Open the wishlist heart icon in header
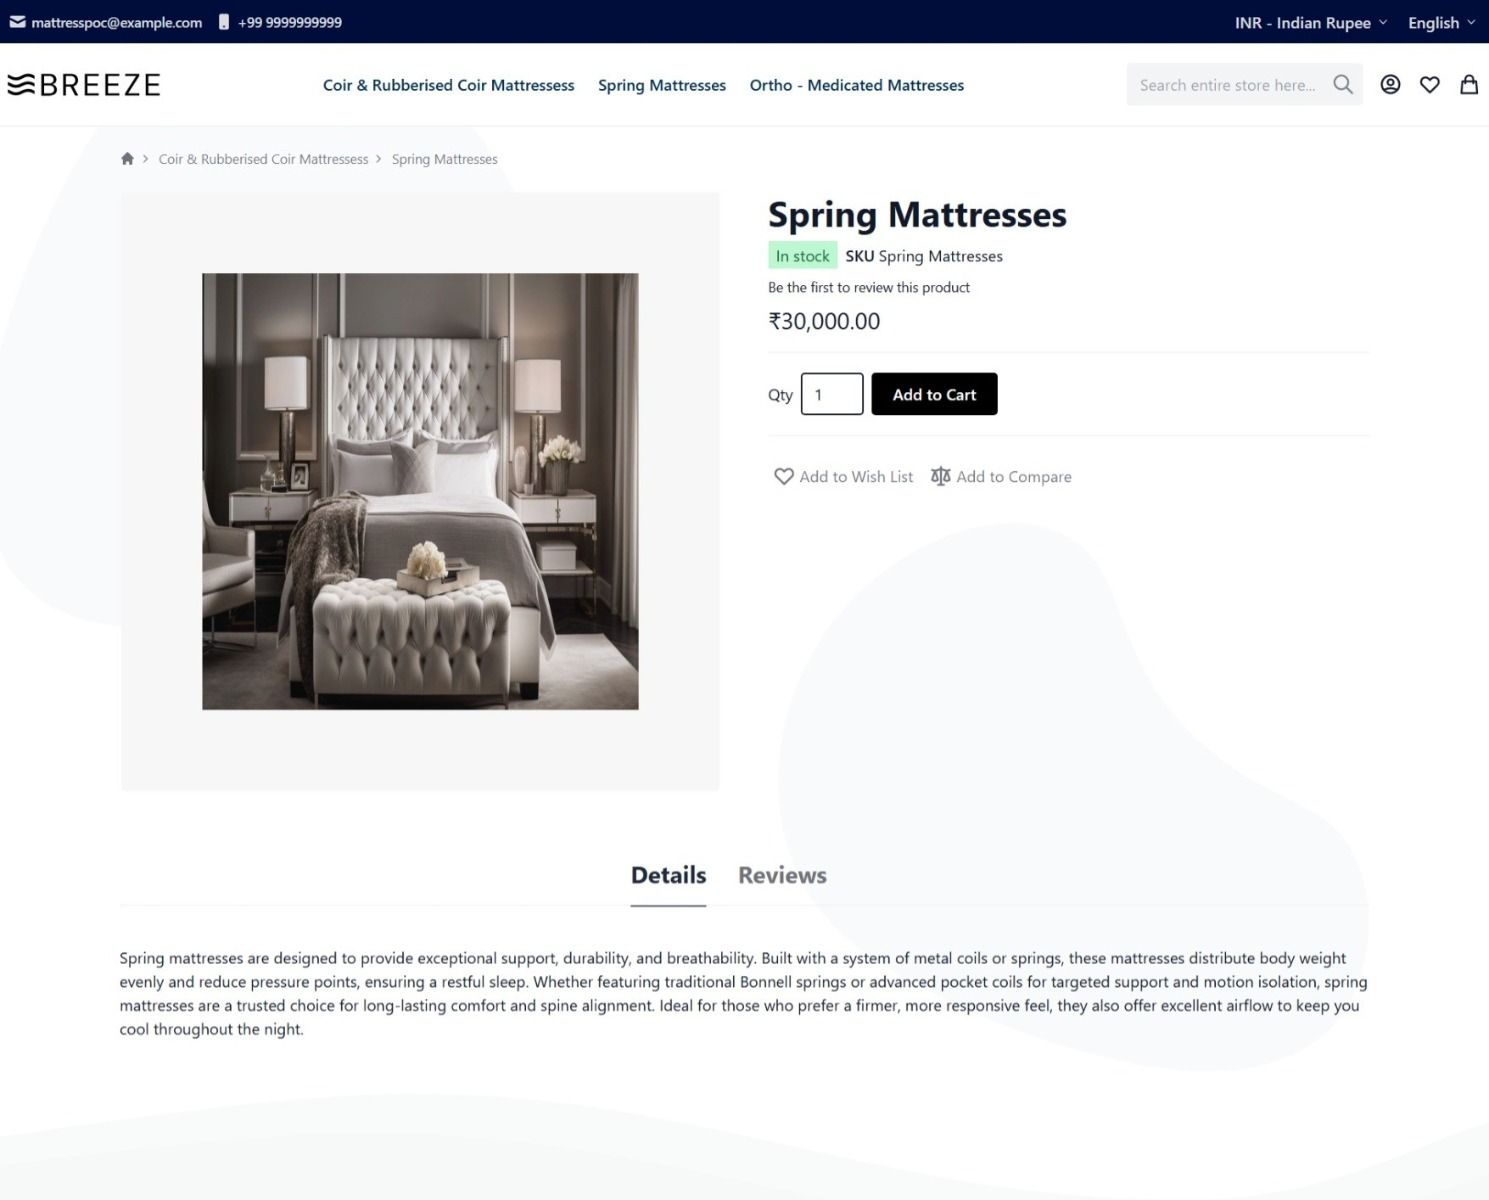1489x1200 pixels. point(1430,85)
